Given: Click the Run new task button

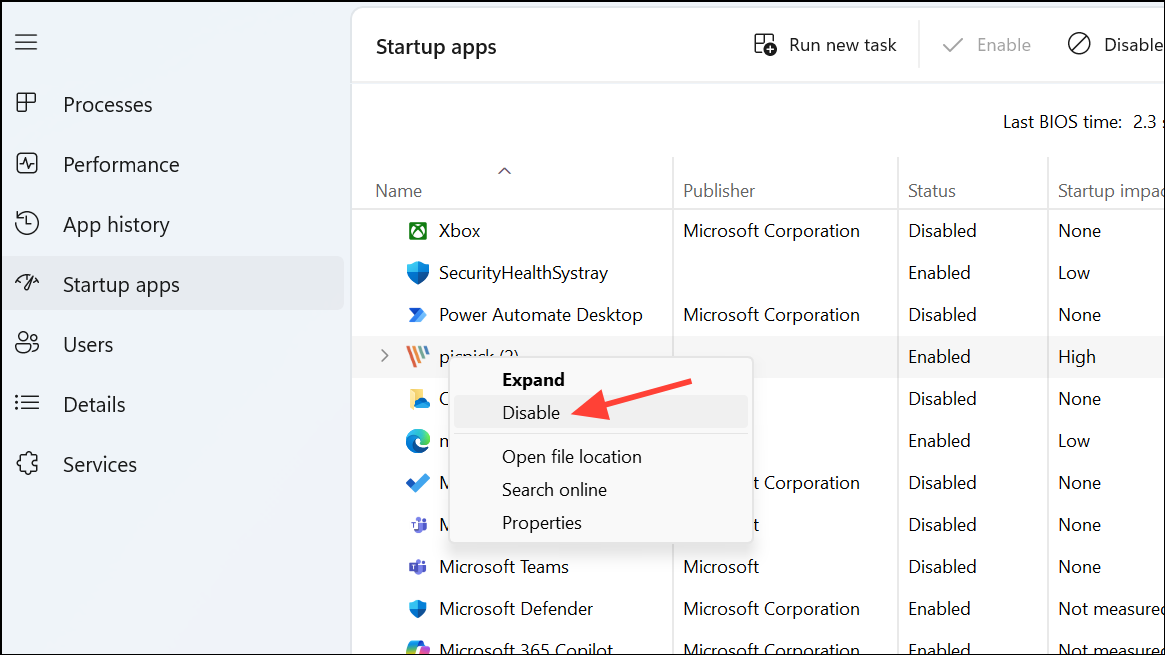Looking at the screenshot, I should tap(824, 44).
